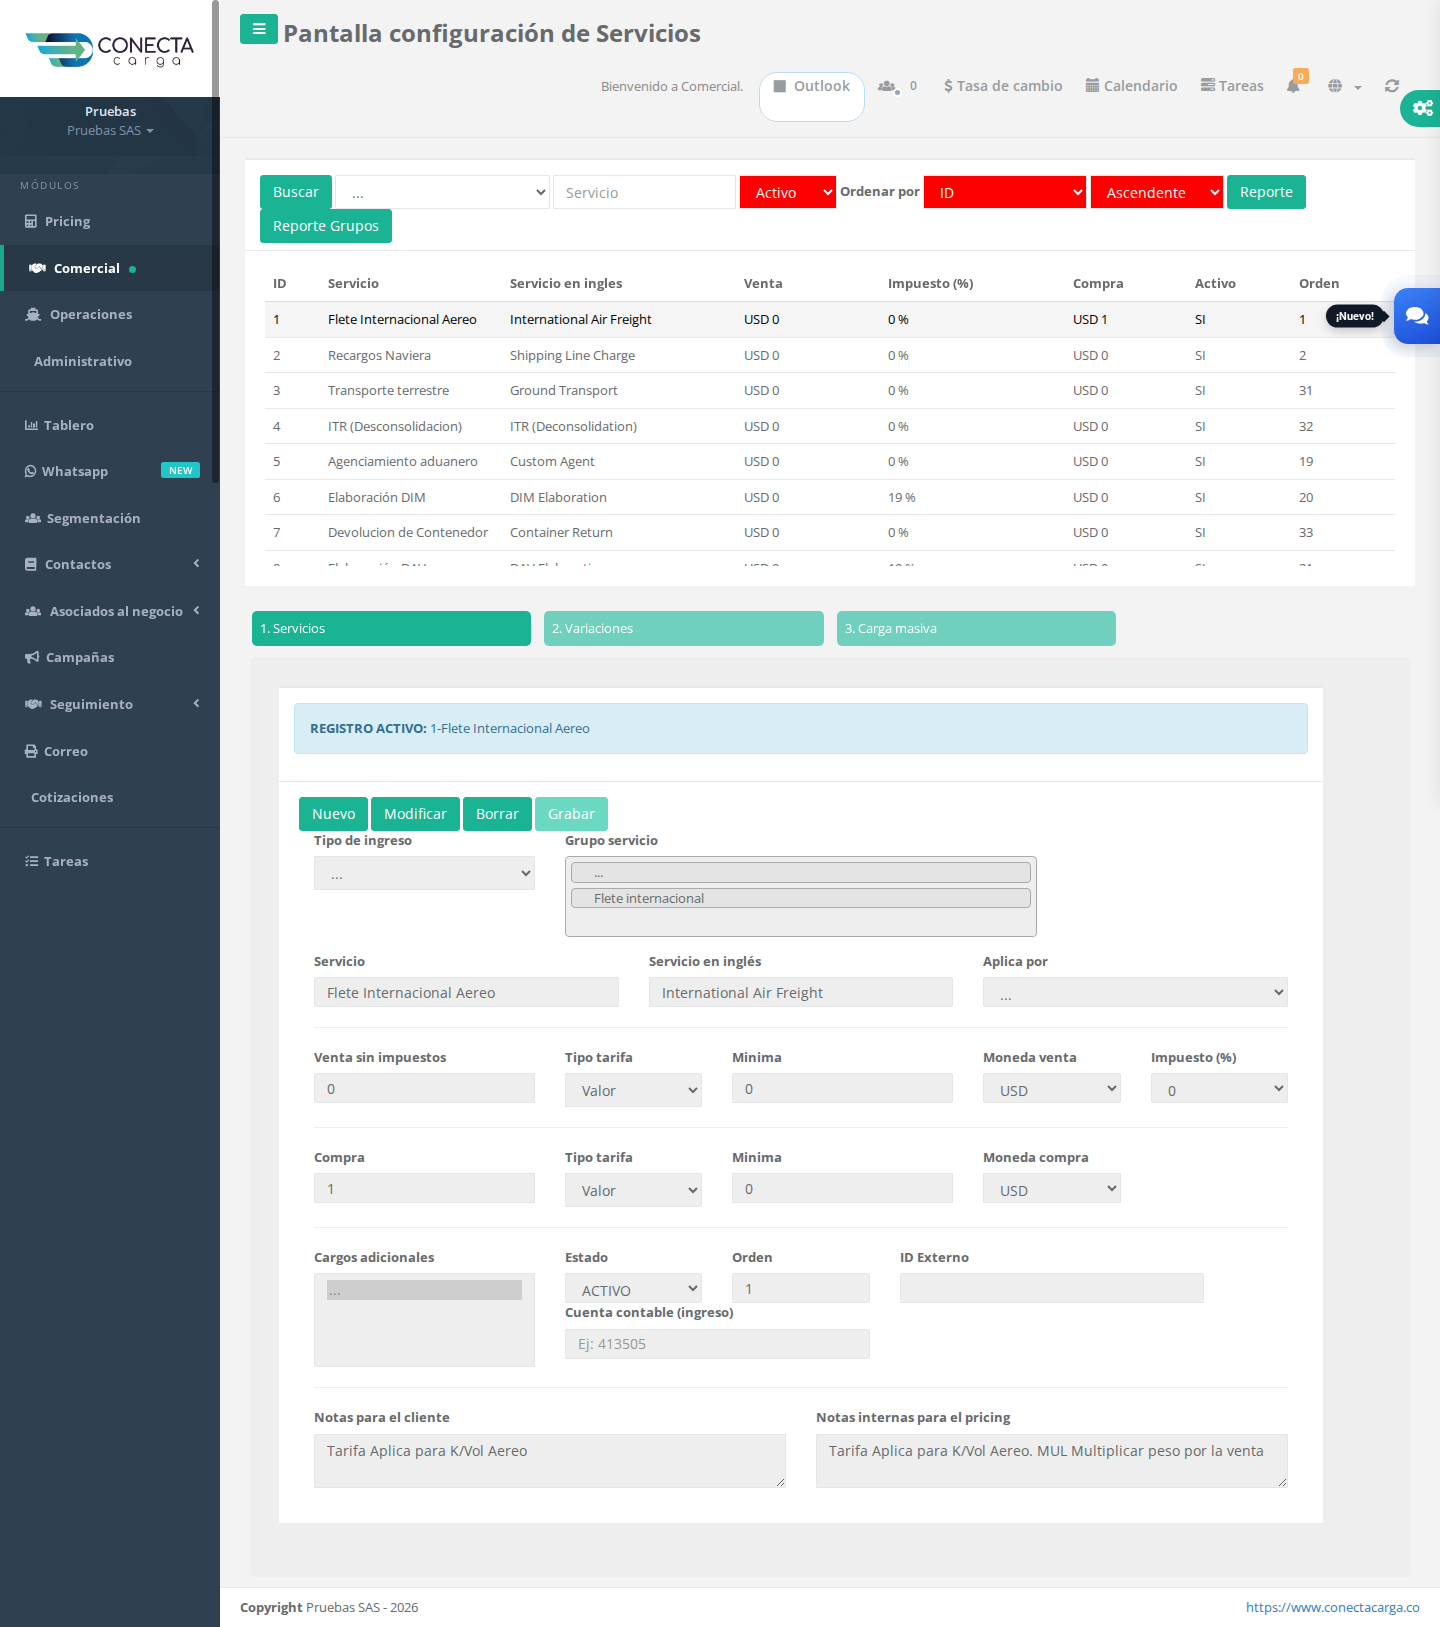
Task: Expand Asociados al negocio submenu
Action: [197, 611]
